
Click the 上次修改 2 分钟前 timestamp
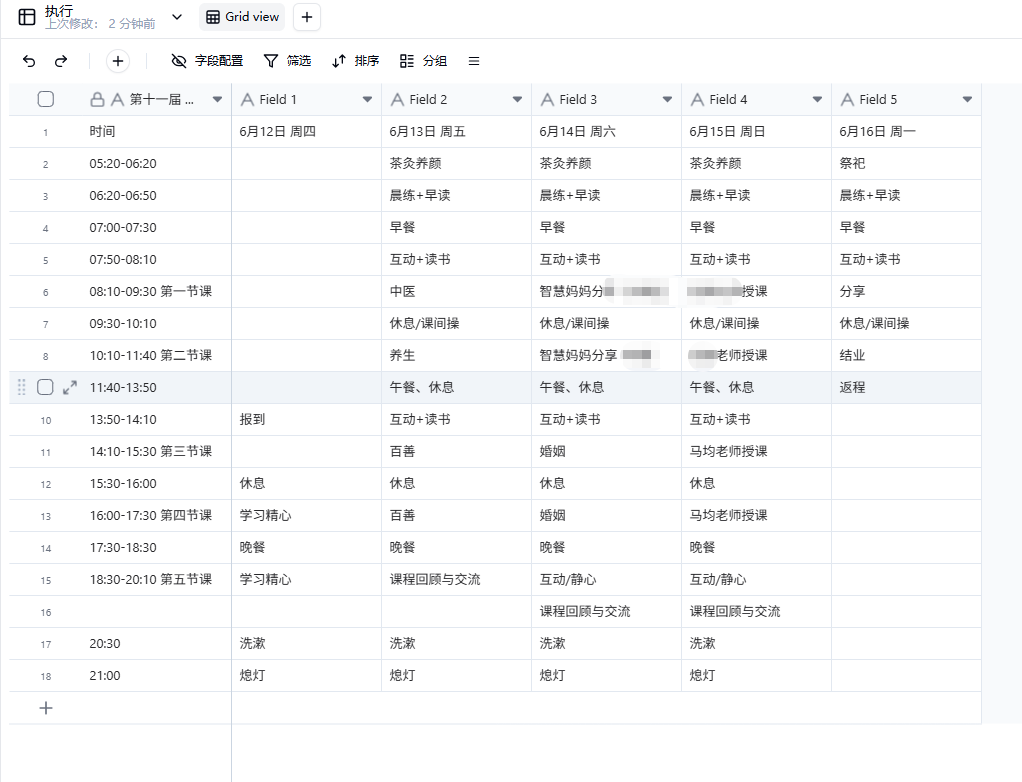(100, 24)
